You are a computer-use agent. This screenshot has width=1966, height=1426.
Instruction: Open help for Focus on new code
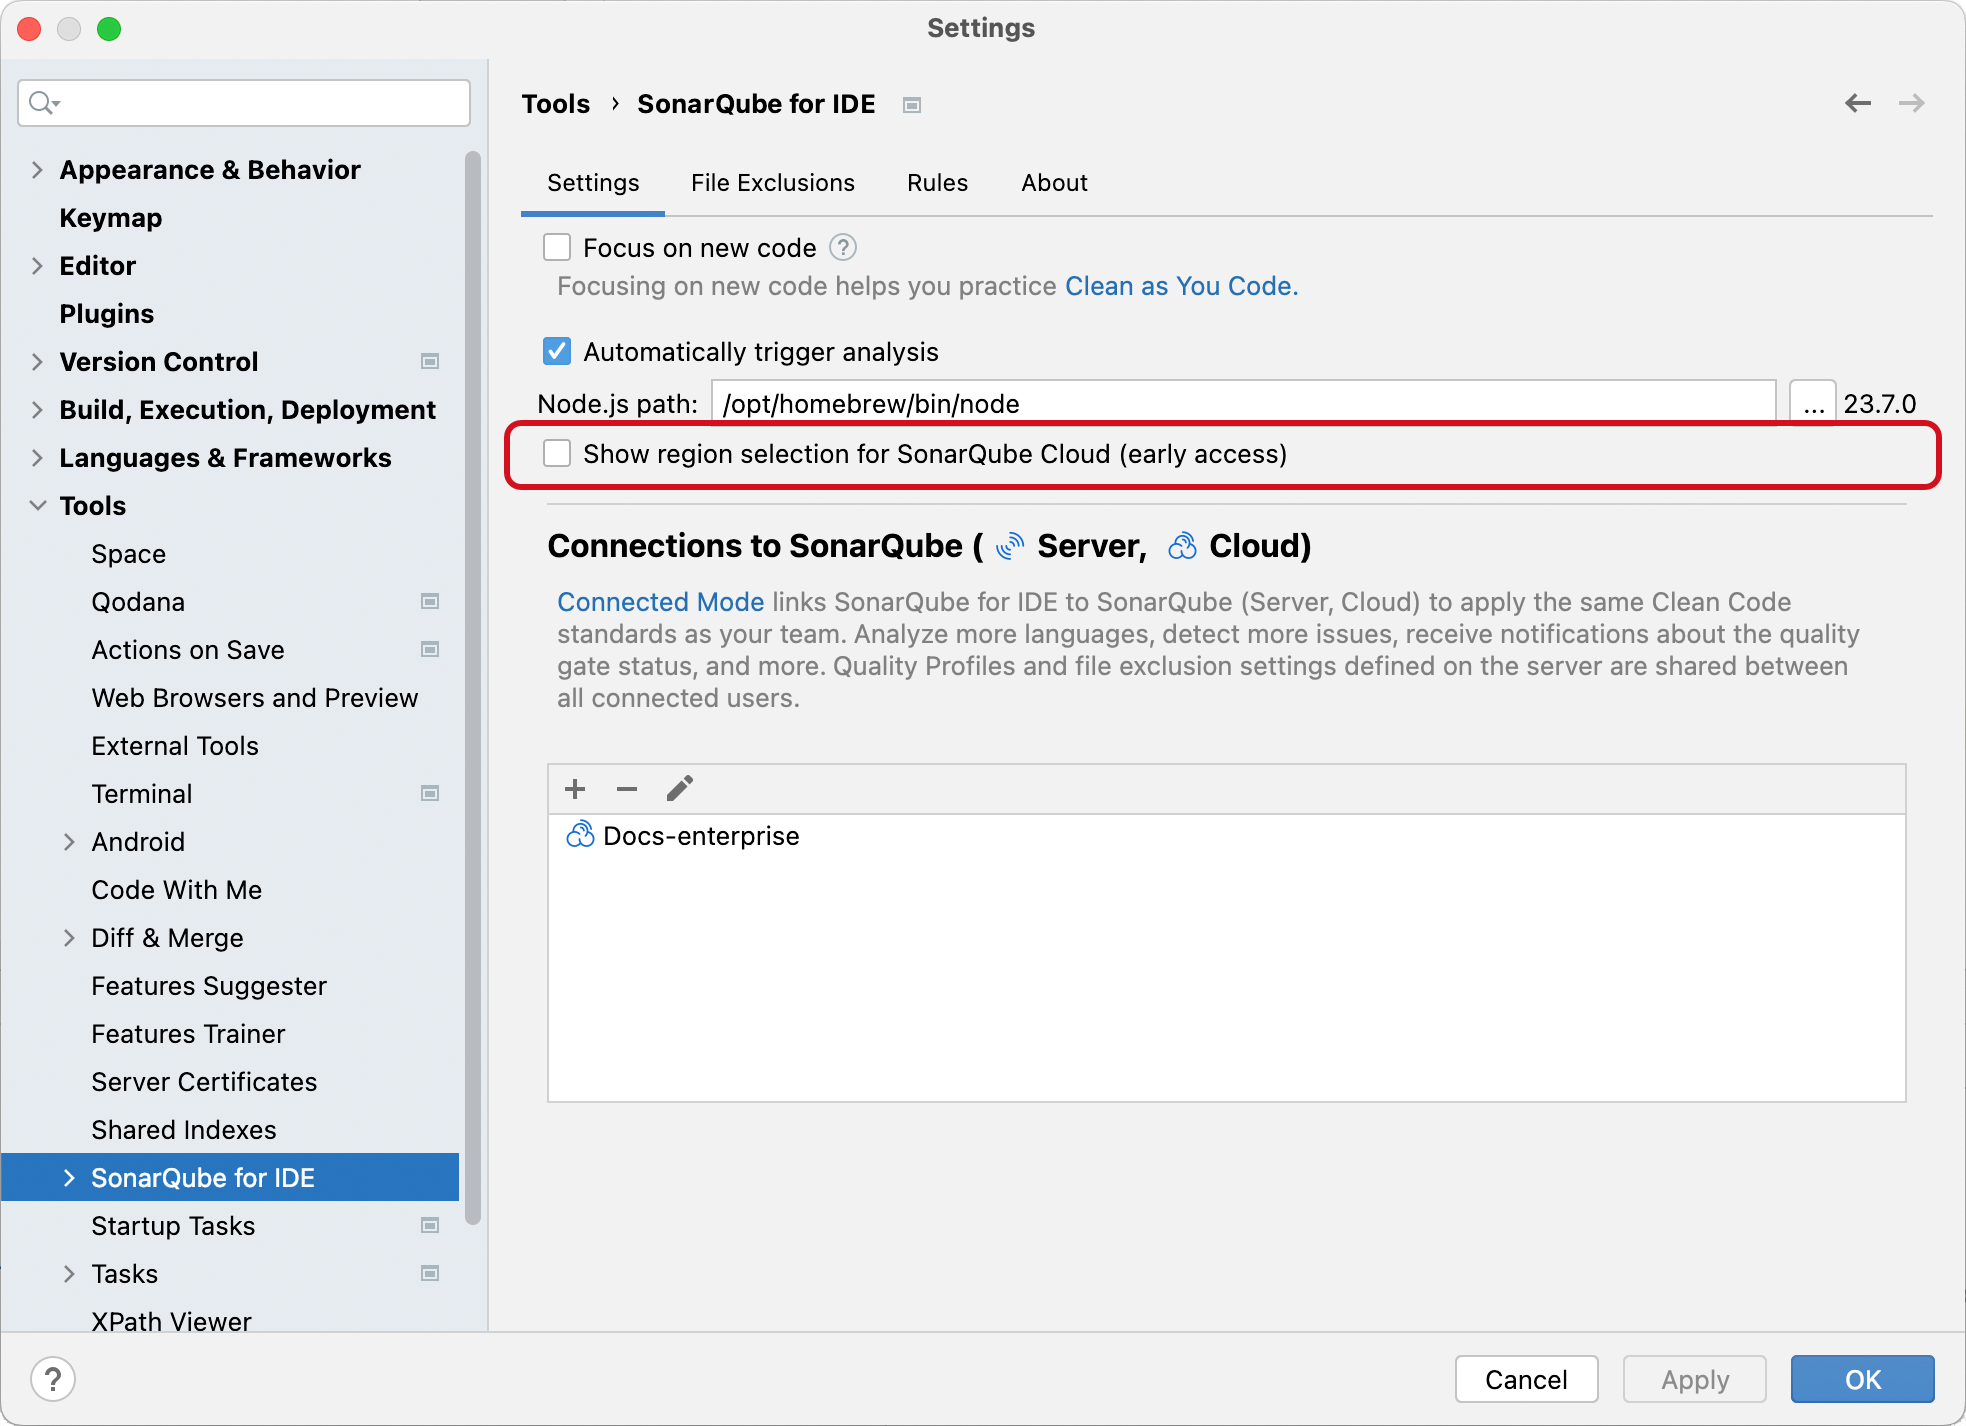(x=841, y=247)
